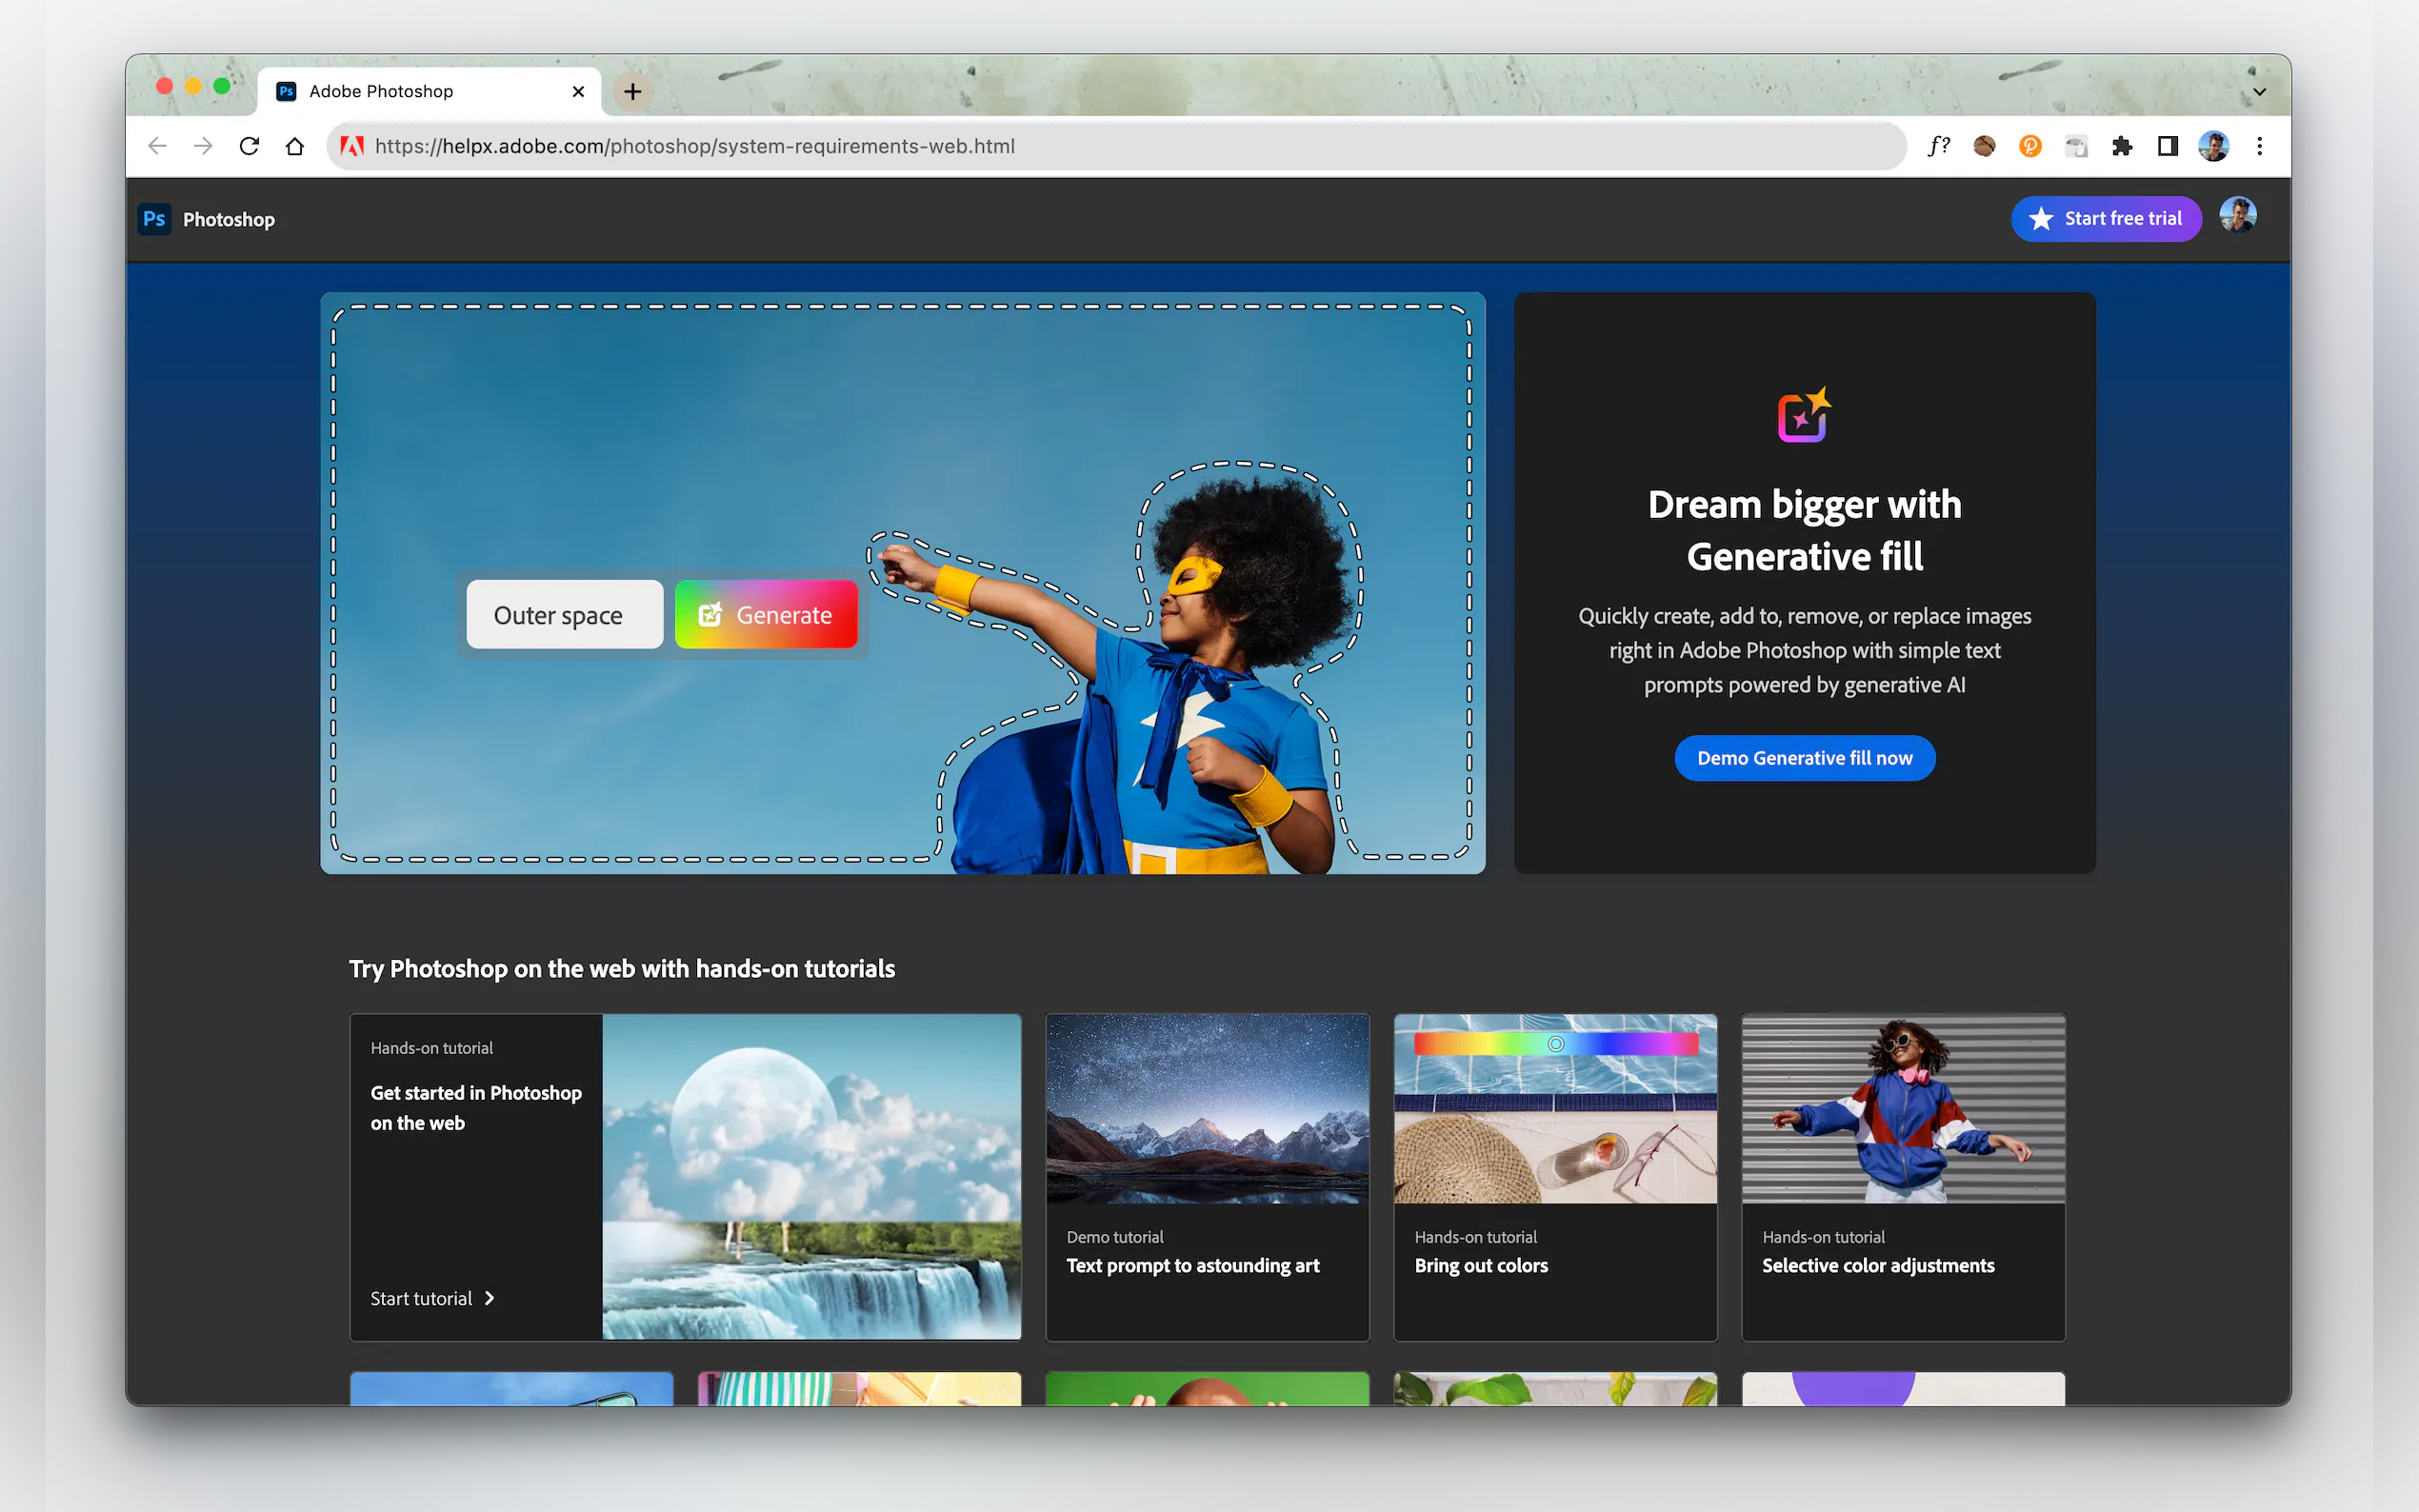
Task: Click the Adobe site icon in the address bar
Action: tap(352, 146)
